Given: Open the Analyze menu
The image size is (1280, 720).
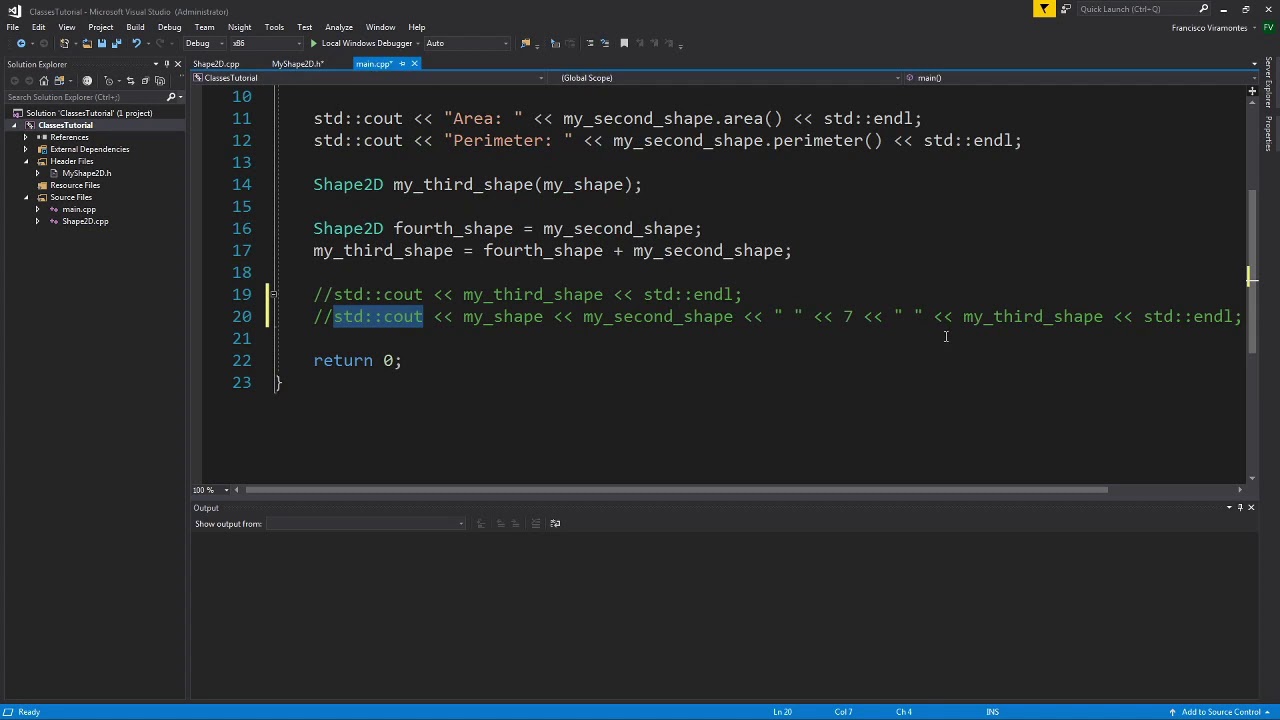Looking at the screenshot, I should 338,27.
